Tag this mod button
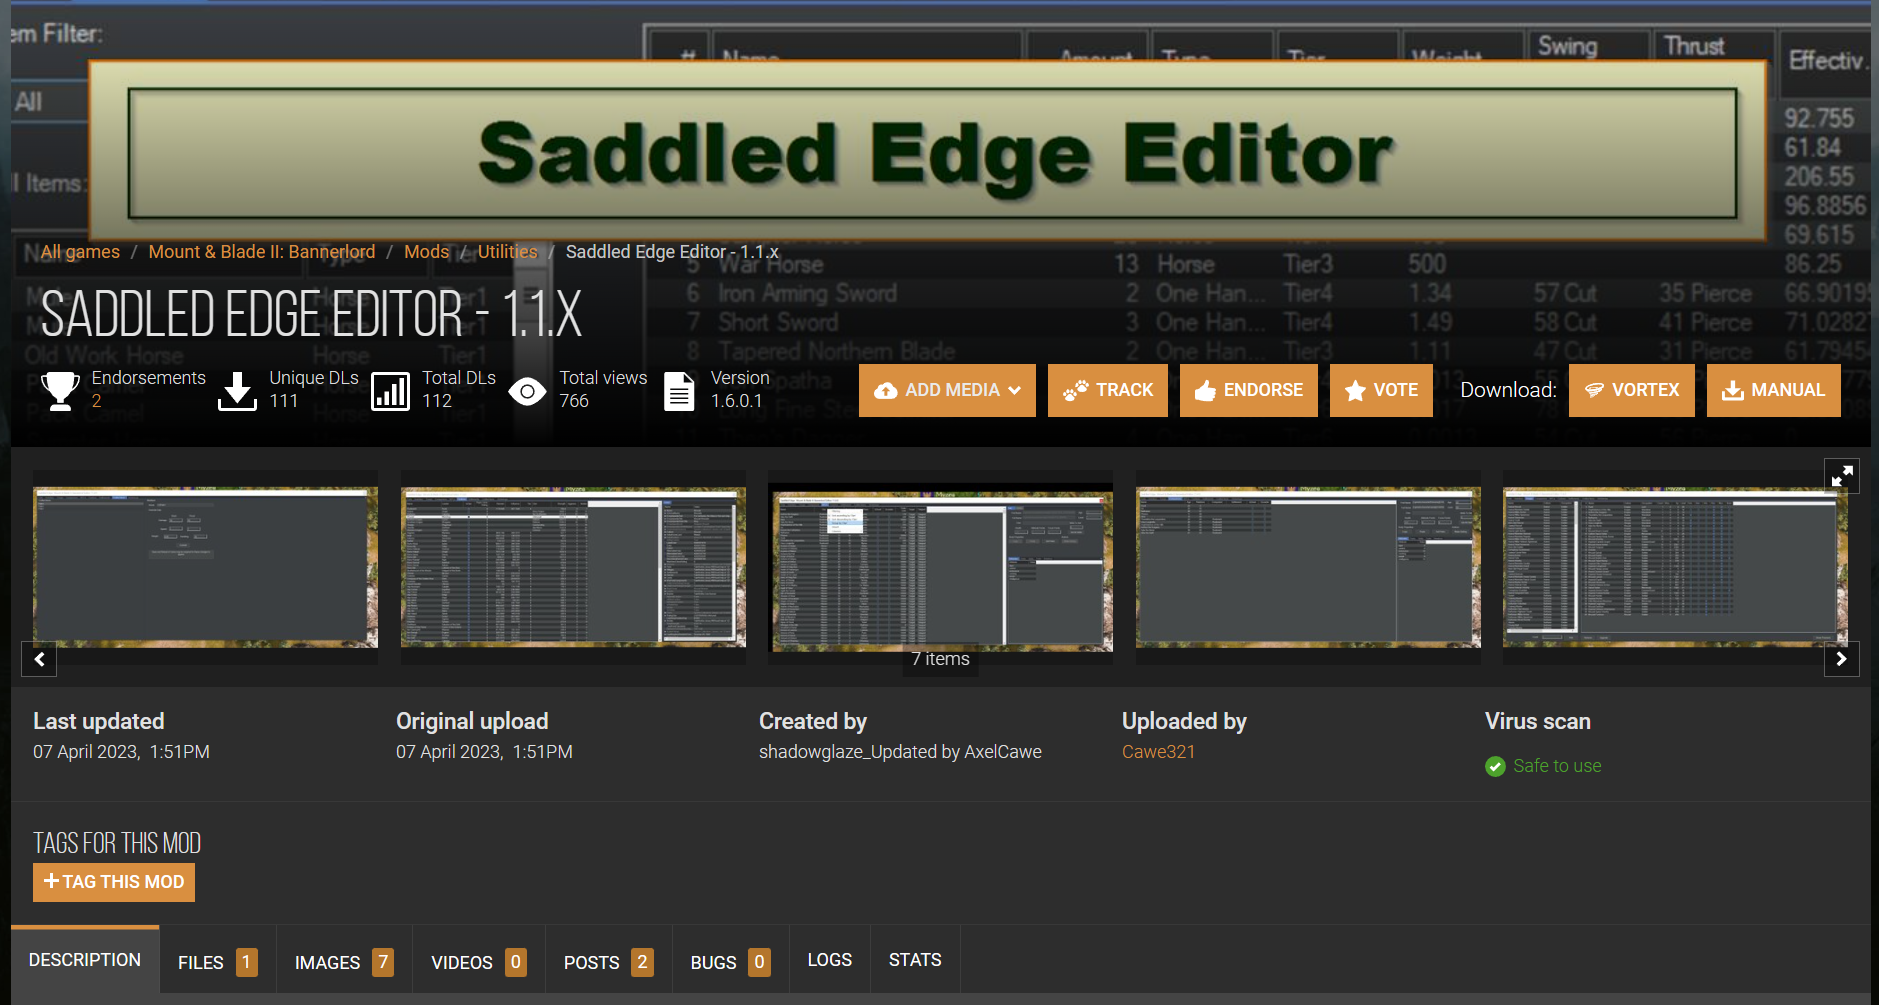Image resolution: width=1879 pixels, height=1005 pixels. click(x=114, y=882)
